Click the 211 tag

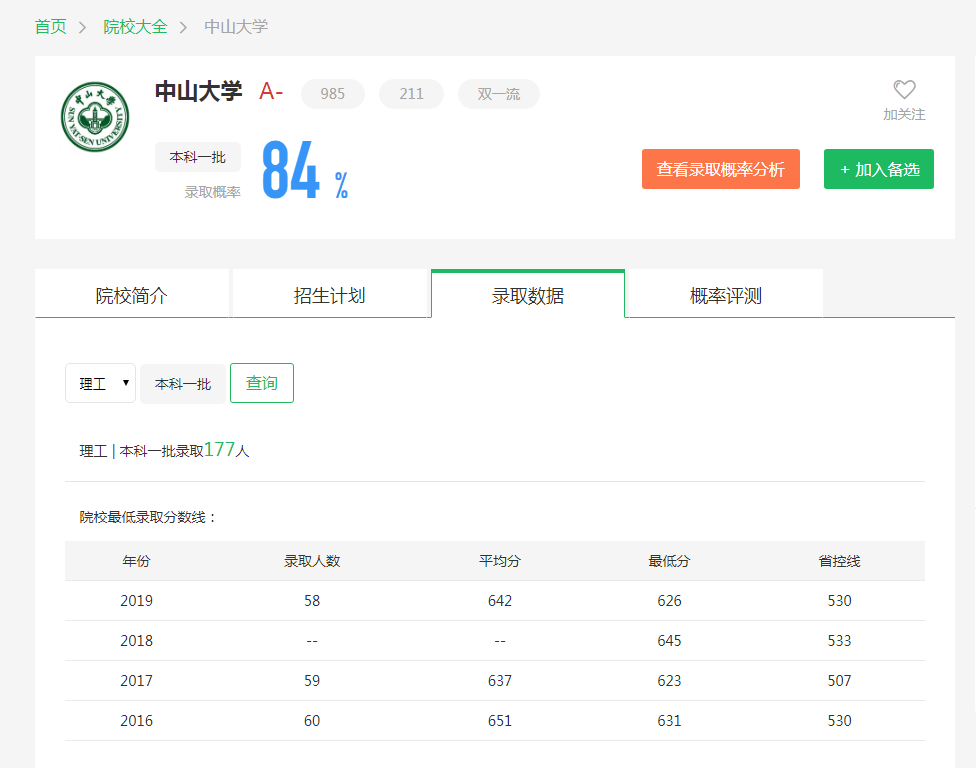[411, 94]
